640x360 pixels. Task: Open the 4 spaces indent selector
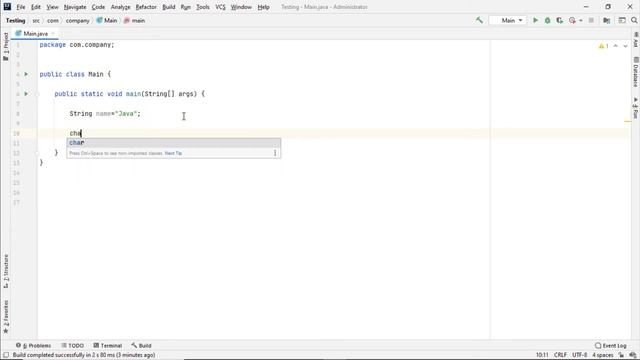[x=603, y=355]
